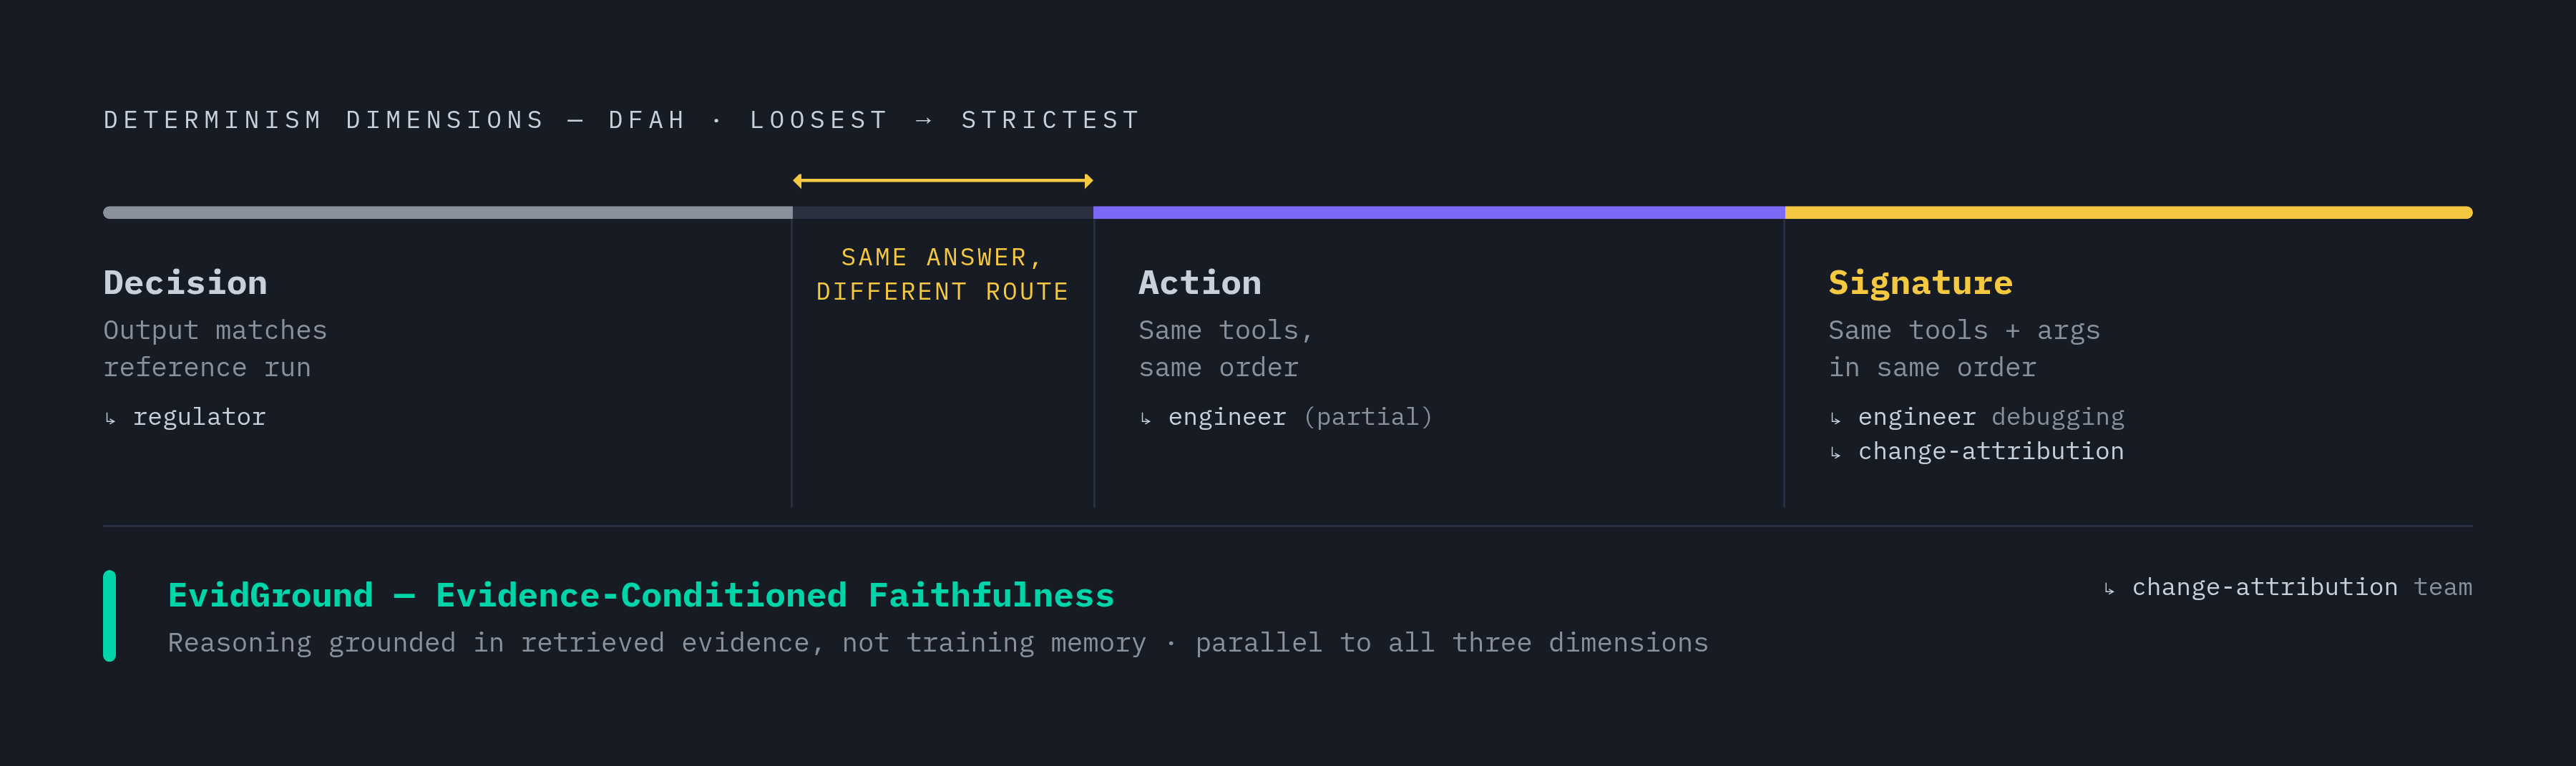Click the arrow icon beside engineer (partial)

pyautogui.click(x=1146, y=419)
